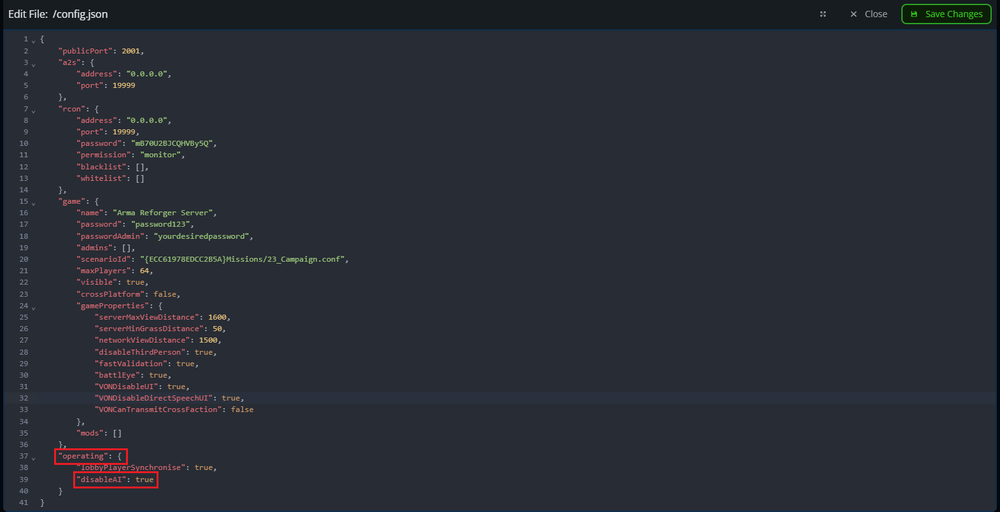Collapse the "rcon" block fold arrow
Image resolution: width=1000 pixels, height=512 pixels.
[x=34, y=110]
